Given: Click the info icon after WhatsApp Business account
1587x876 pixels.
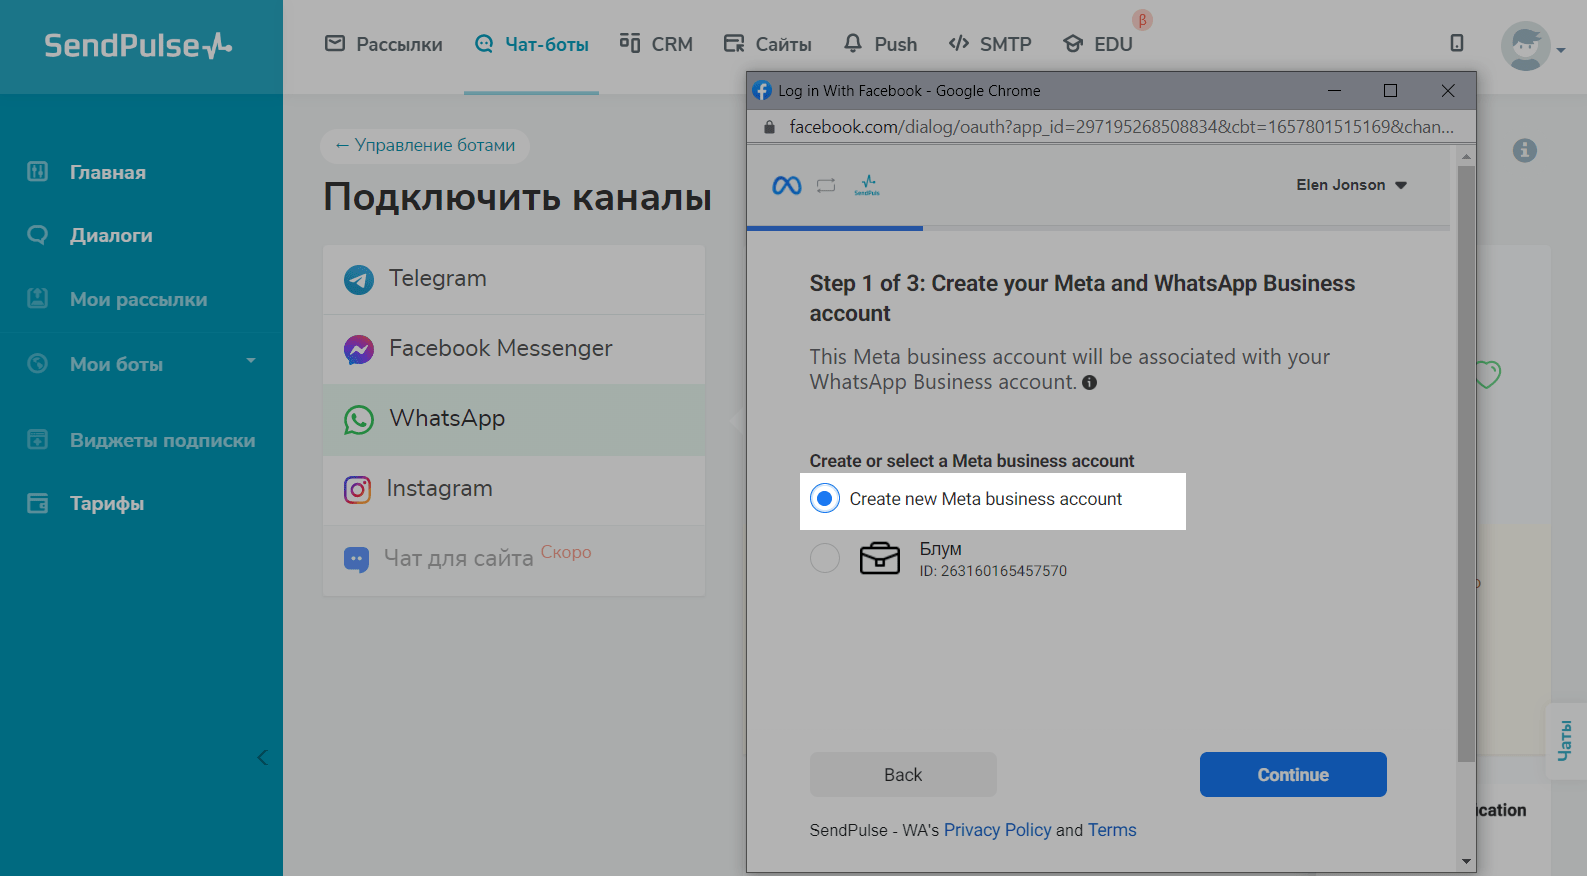Looking at the screenshot, I should [x=1090, y=382].
